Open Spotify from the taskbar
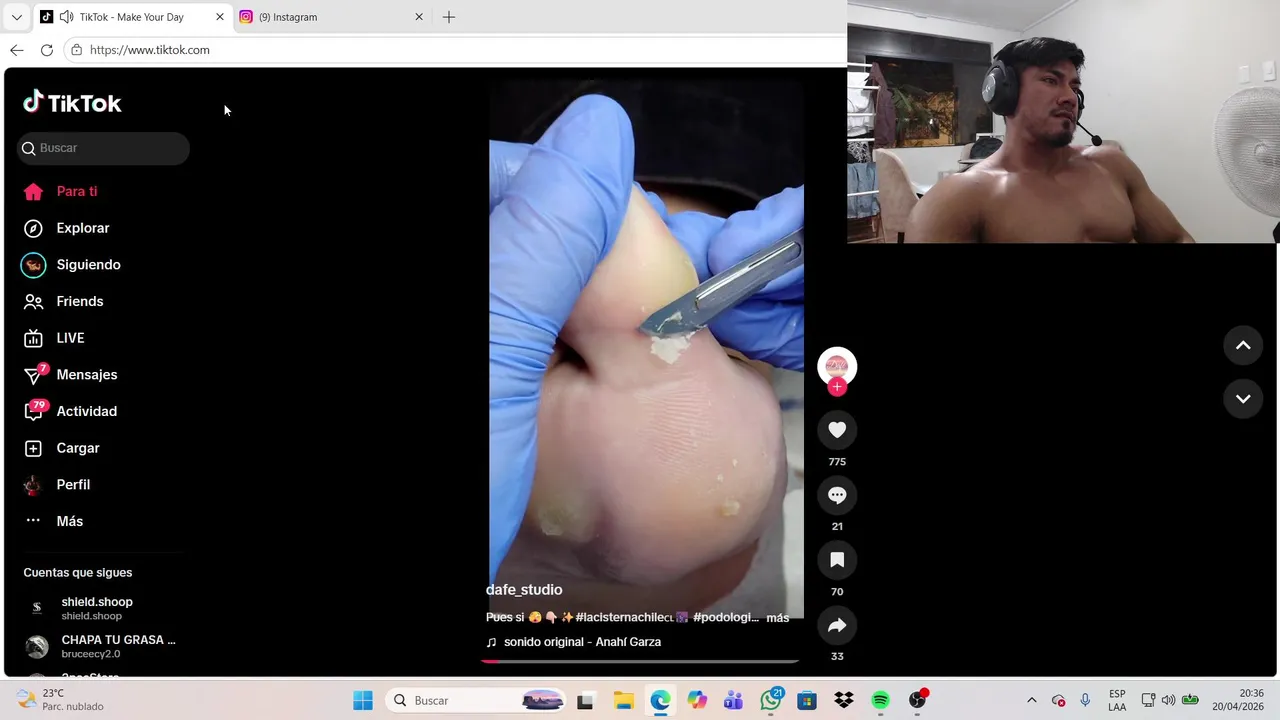The image size is (1280, 720). tap(880, 701)
